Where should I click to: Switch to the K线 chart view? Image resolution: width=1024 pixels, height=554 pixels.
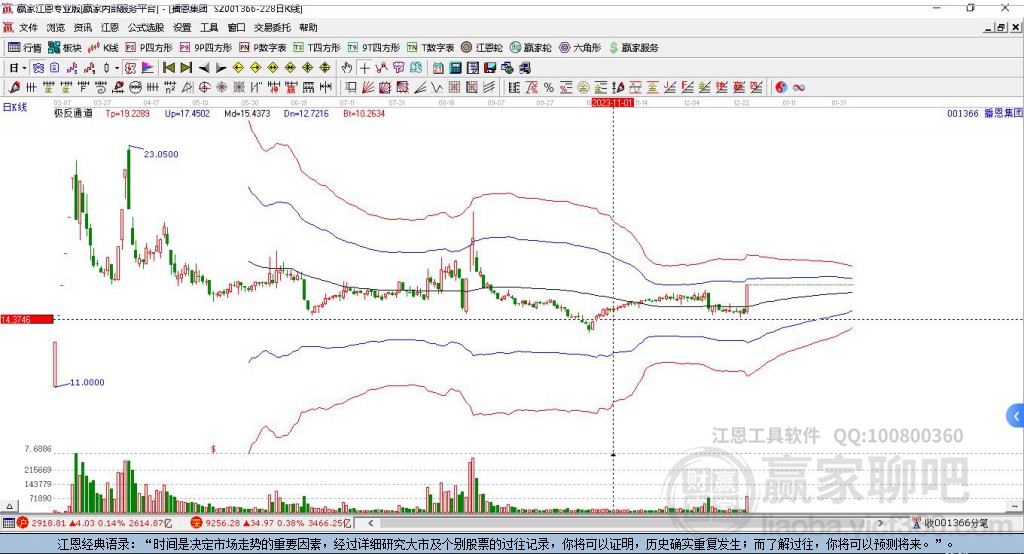[103, 48]
